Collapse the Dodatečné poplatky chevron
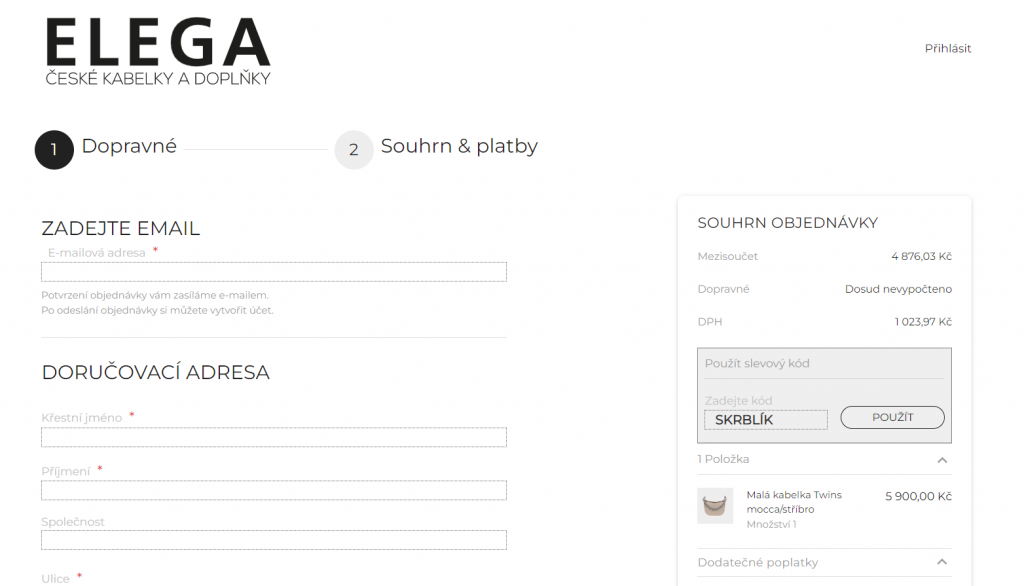1024x586 pixels. coord(942,562)
